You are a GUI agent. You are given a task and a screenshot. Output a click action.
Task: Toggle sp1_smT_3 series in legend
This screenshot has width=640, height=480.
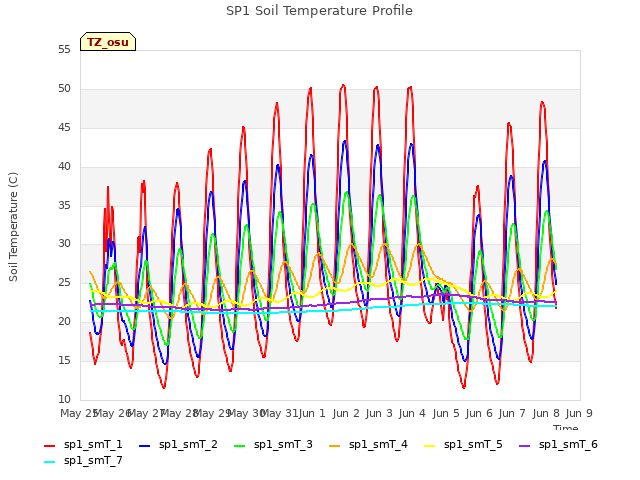tap(273, 445)
